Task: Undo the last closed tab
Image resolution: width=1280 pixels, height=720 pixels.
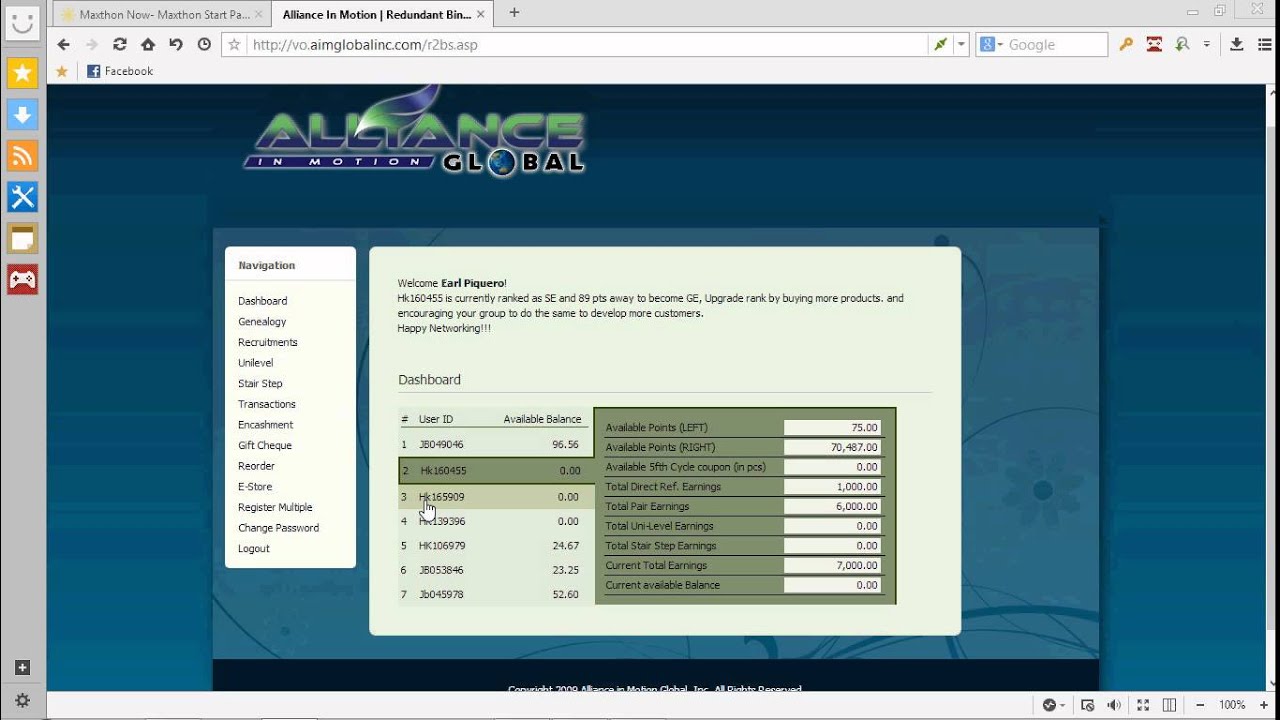Action: pyautogui.click(x=176, y=44)
